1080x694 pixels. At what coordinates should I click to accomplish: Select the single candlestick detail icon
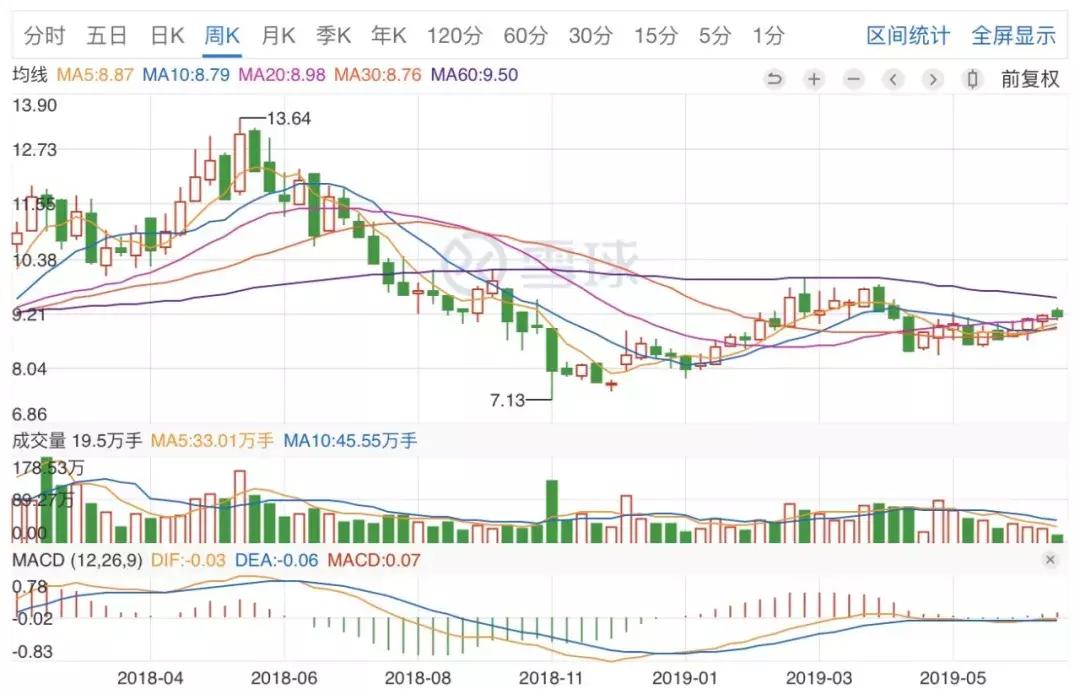click(971, 79)
